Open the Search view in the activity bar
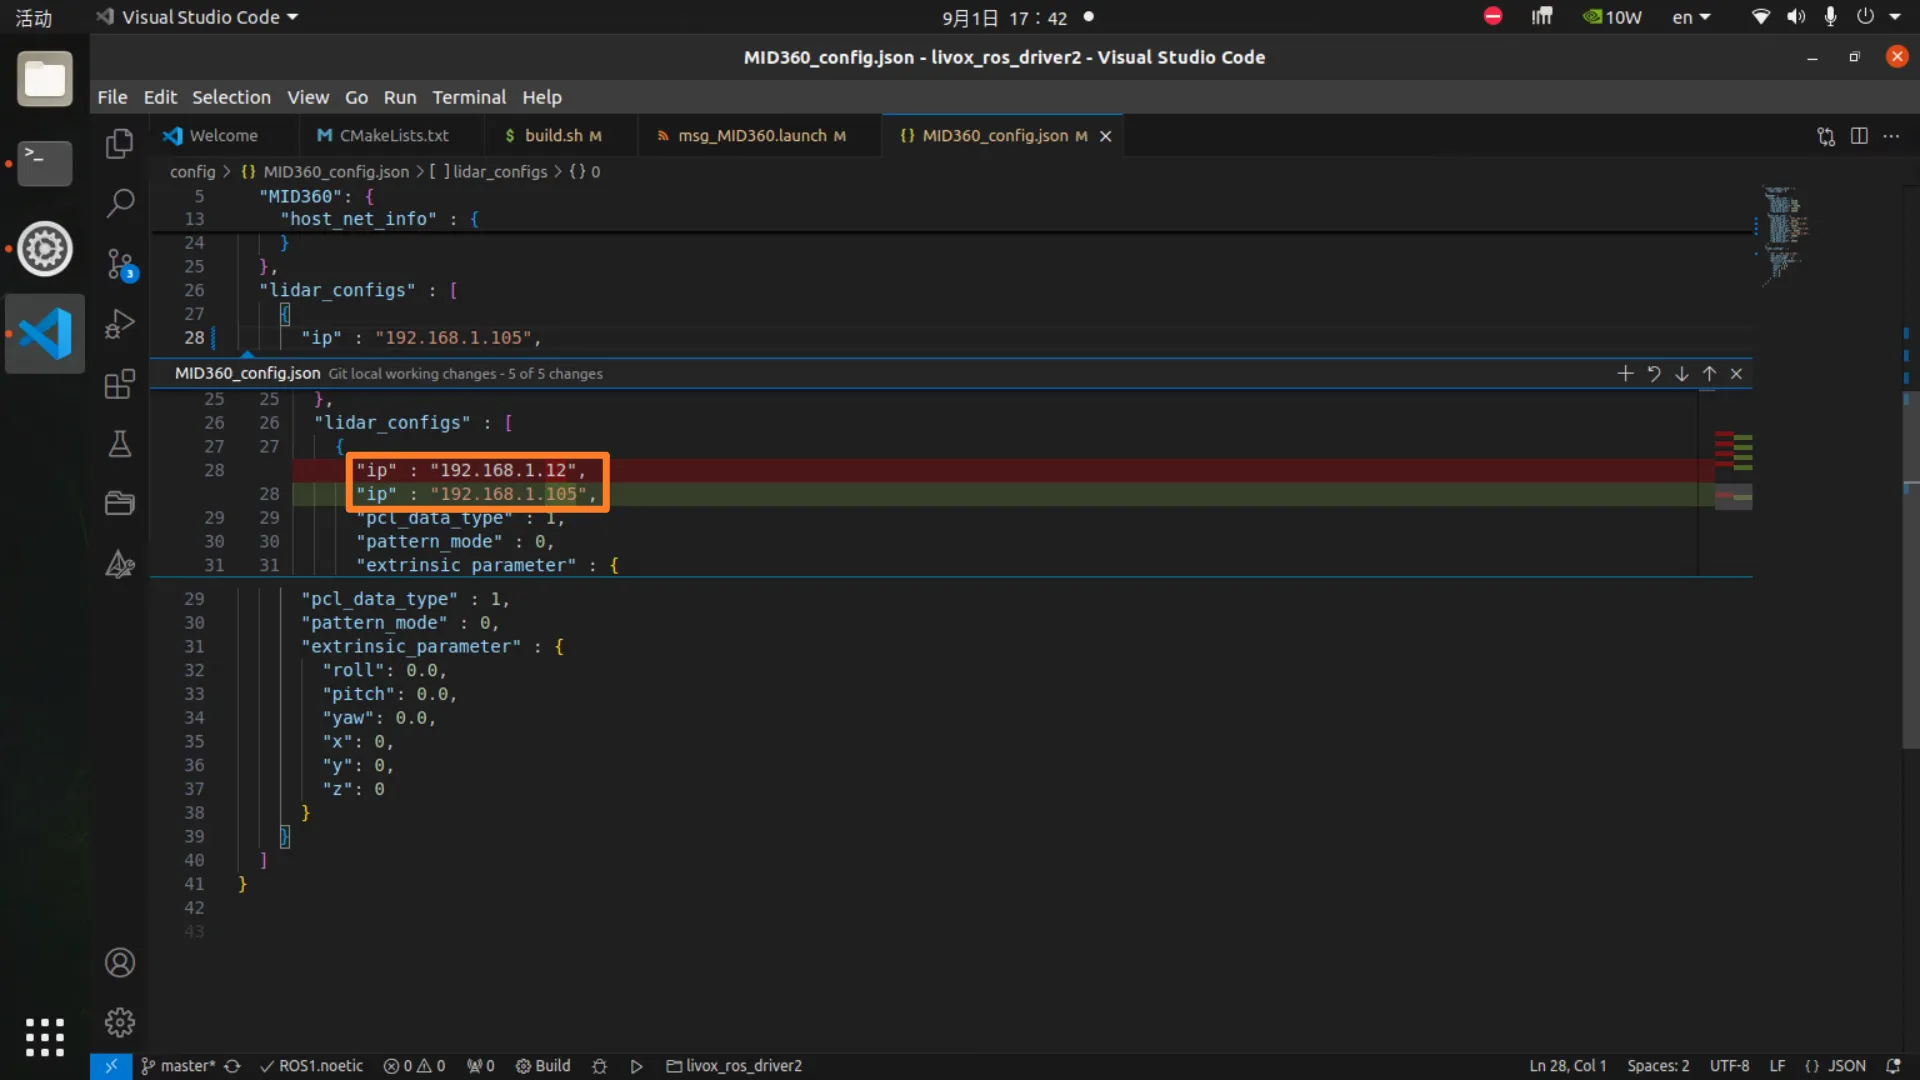 coord(119,204)
